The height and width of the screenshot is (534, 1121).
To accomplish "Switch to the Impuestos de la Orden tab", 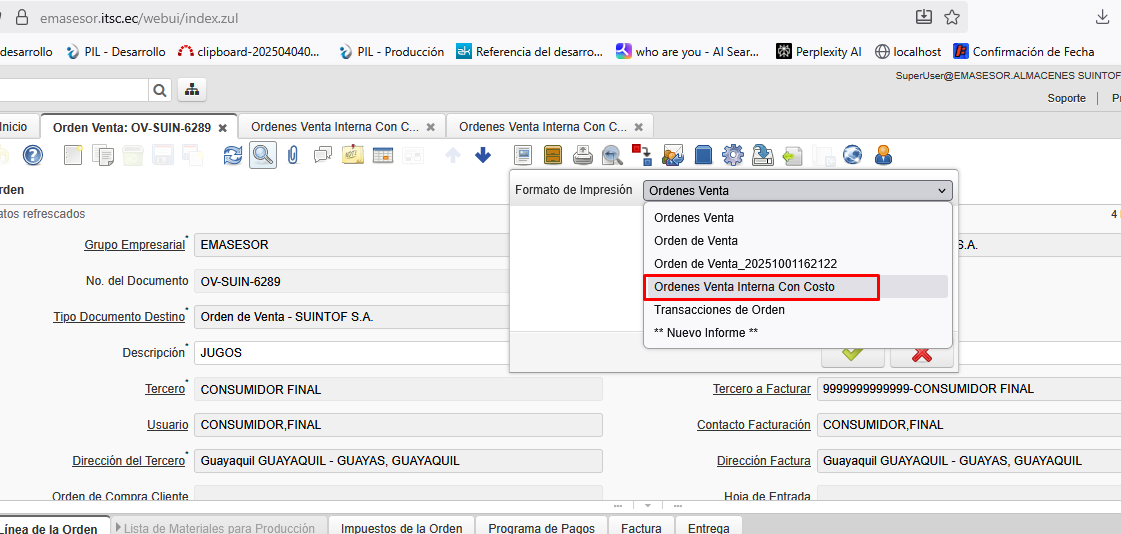I will click(x=401, y=528).
